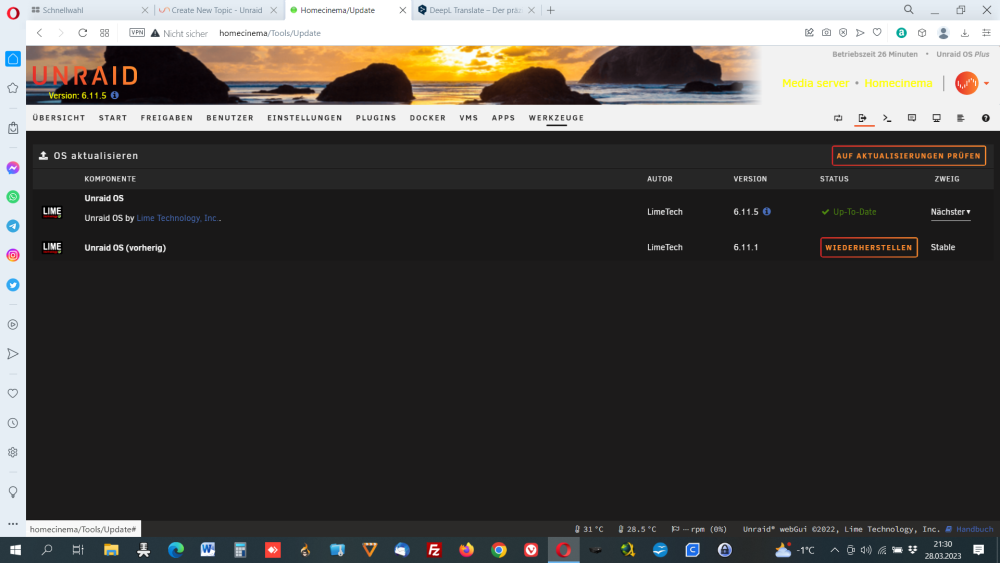Click the Homecinema server name

898,83
